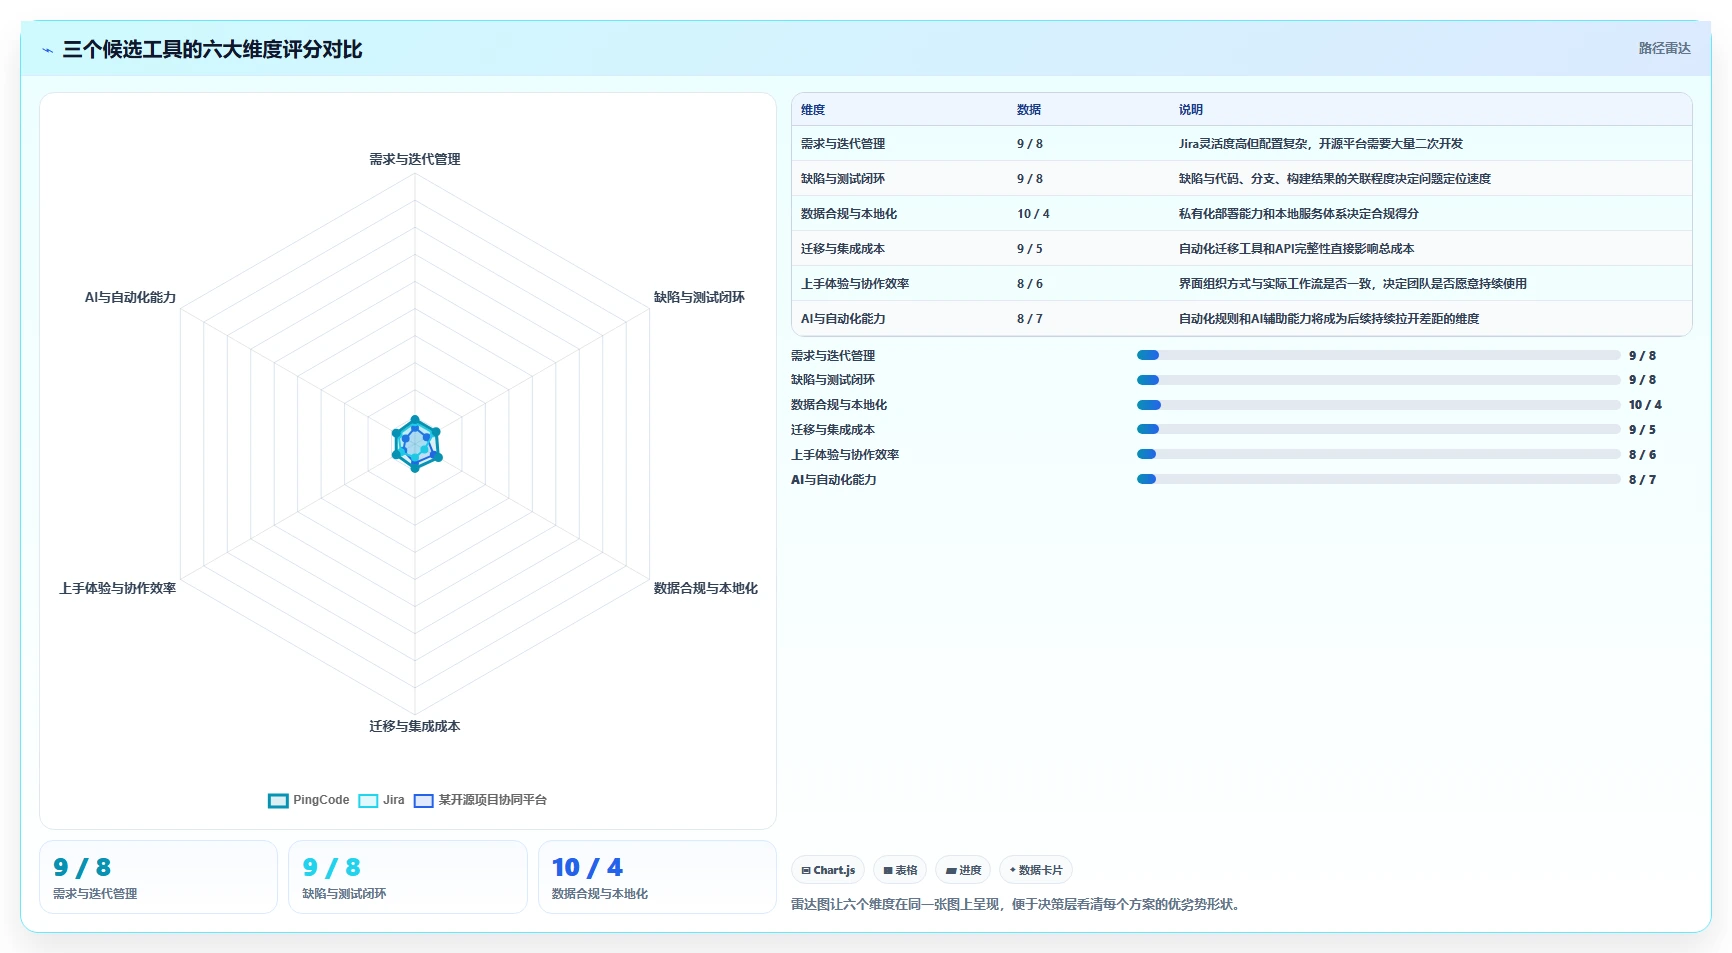Screen dimensions: 1732x953
Task: Toggle the 某开源项目协同平台 legend label
Action: pos(493,800)
